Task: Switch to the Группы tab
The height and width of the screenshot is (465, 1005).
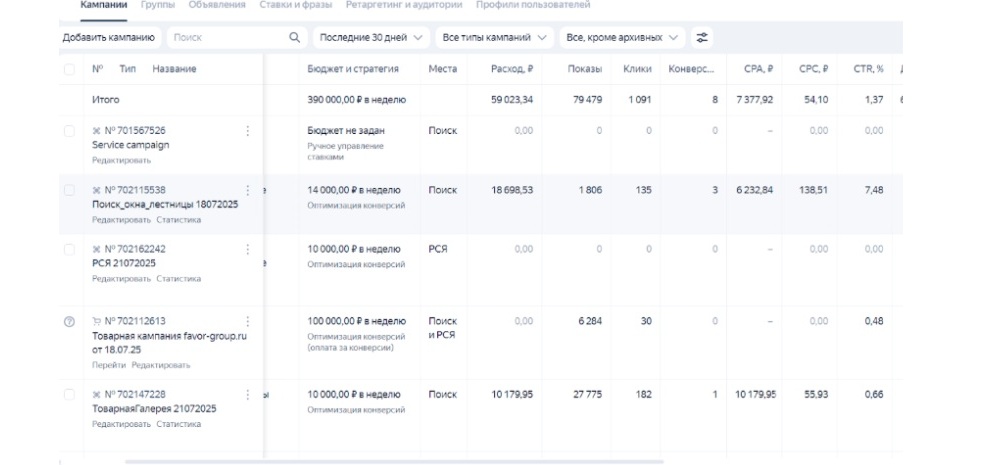Action: click(157, 5)
